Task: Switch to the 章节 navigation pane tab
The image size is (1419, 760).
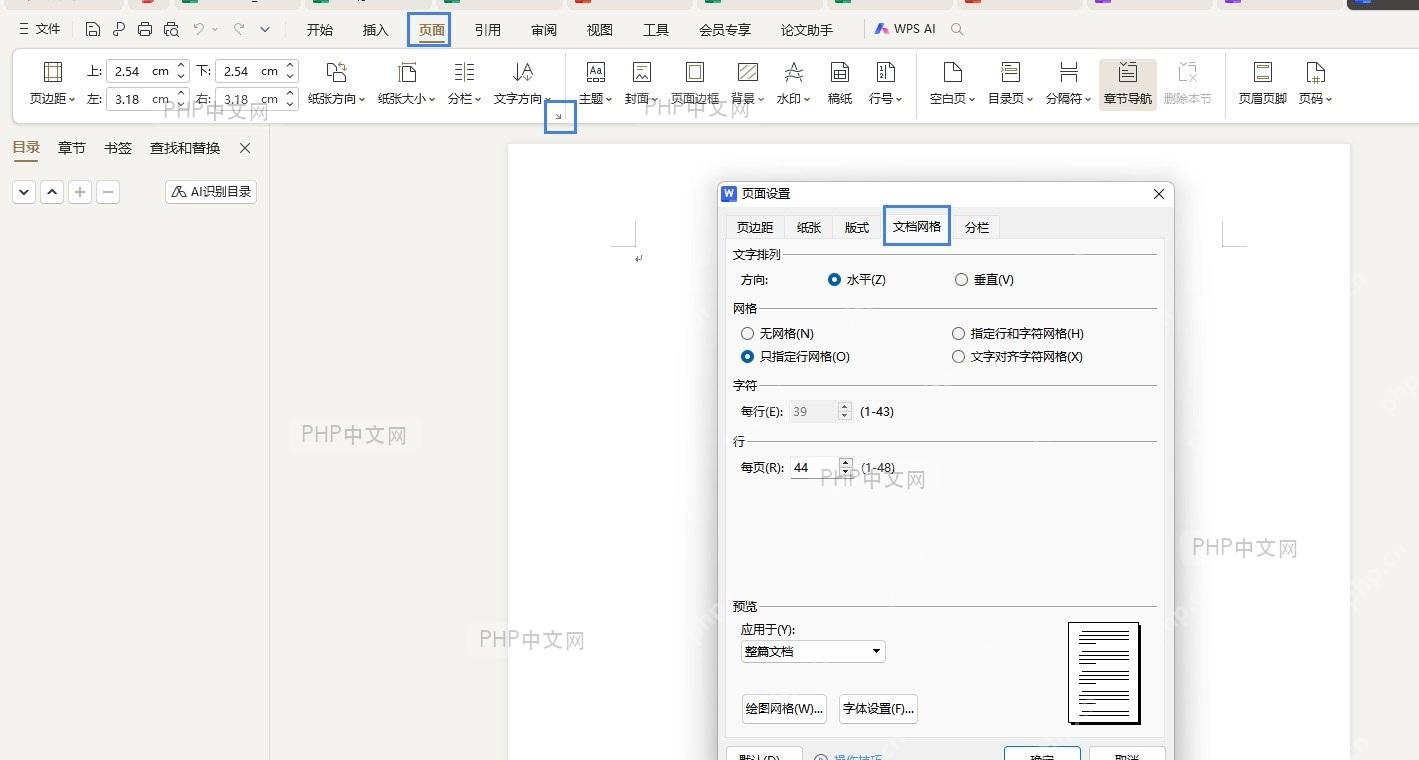Action: pyautogui.click(x=72, y=148)
